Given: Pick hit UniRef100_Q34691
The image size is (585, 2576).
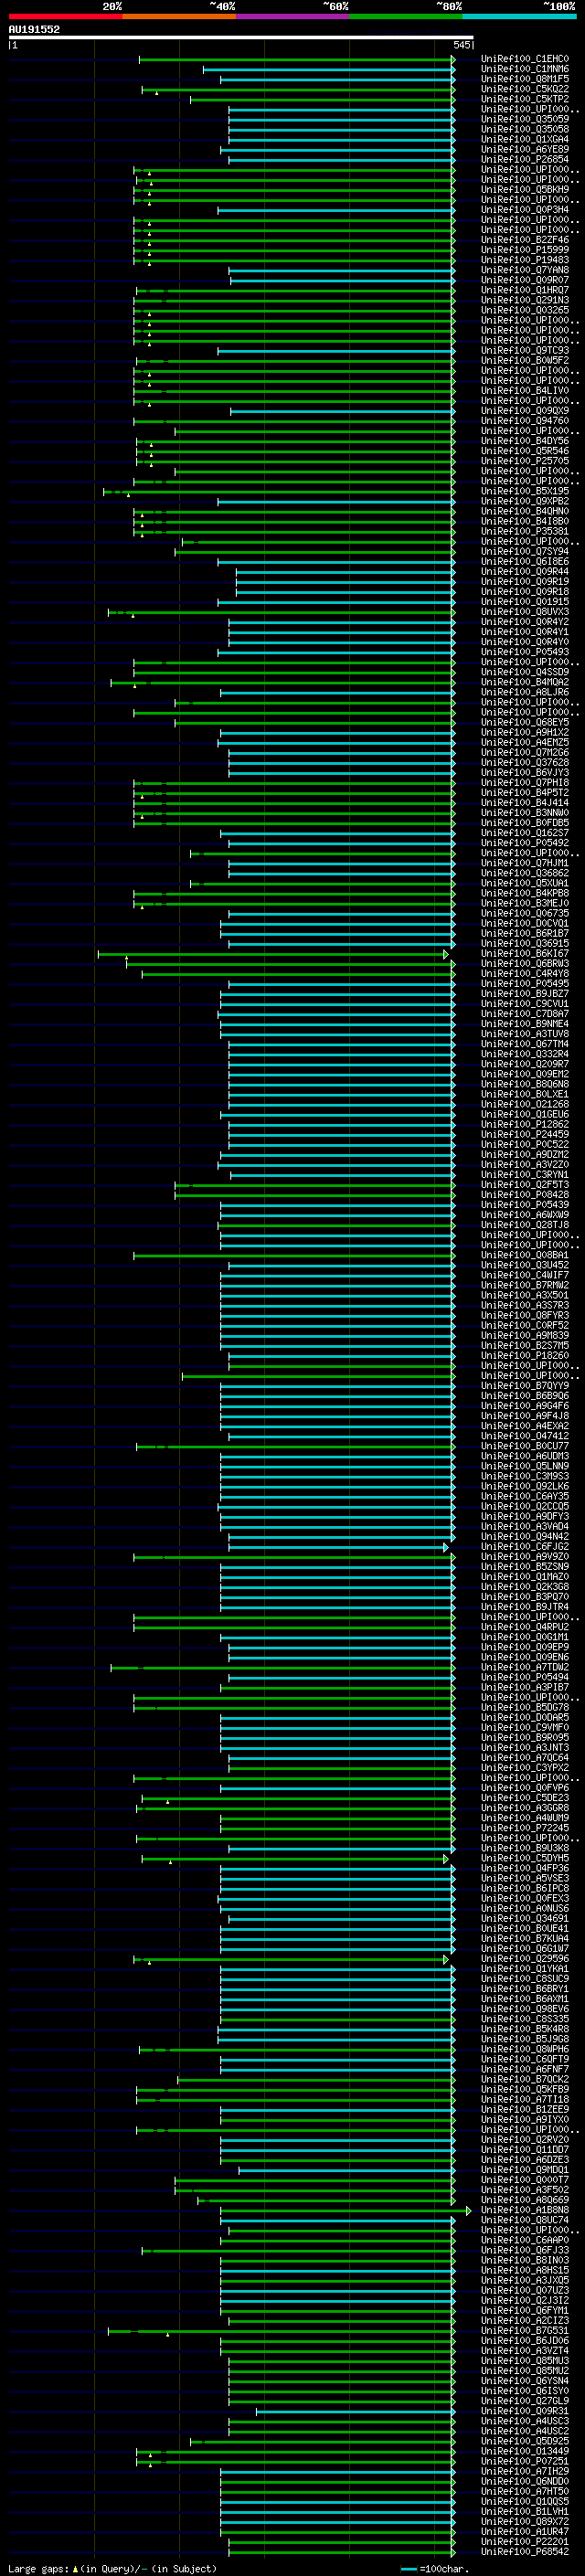Looking at the screenshot, I should (x=524, y=1918).
